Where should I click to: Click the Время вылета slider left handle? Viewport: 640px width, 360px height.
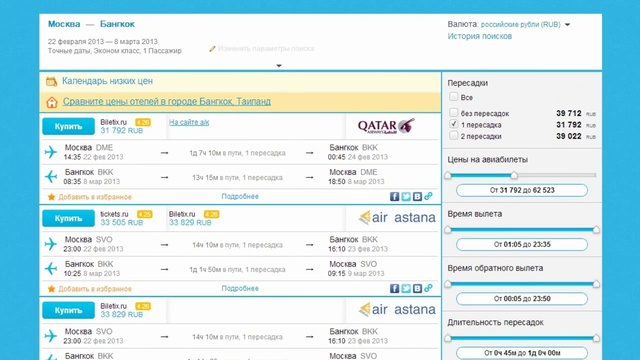pyautogui.click(x=448, y=229)
